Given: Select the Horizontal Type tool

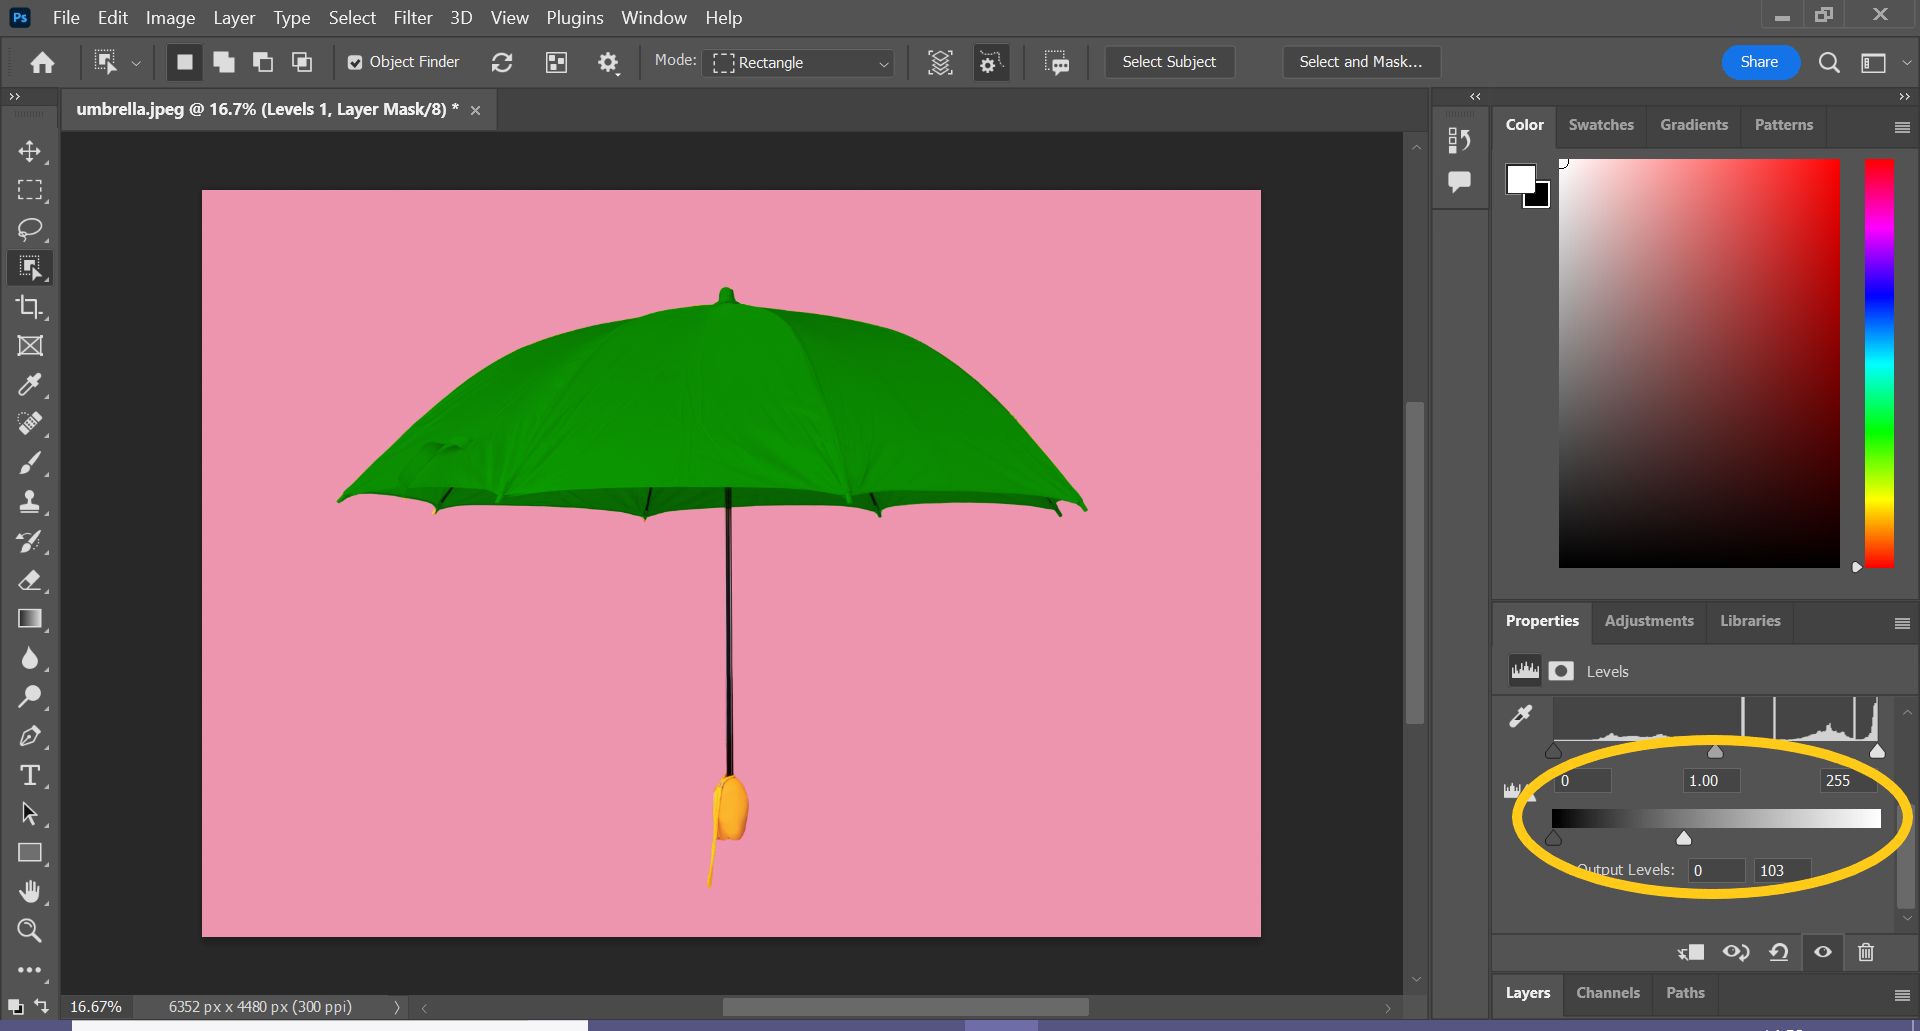Looking at the screenshot, I should click(x=30, y=775).
